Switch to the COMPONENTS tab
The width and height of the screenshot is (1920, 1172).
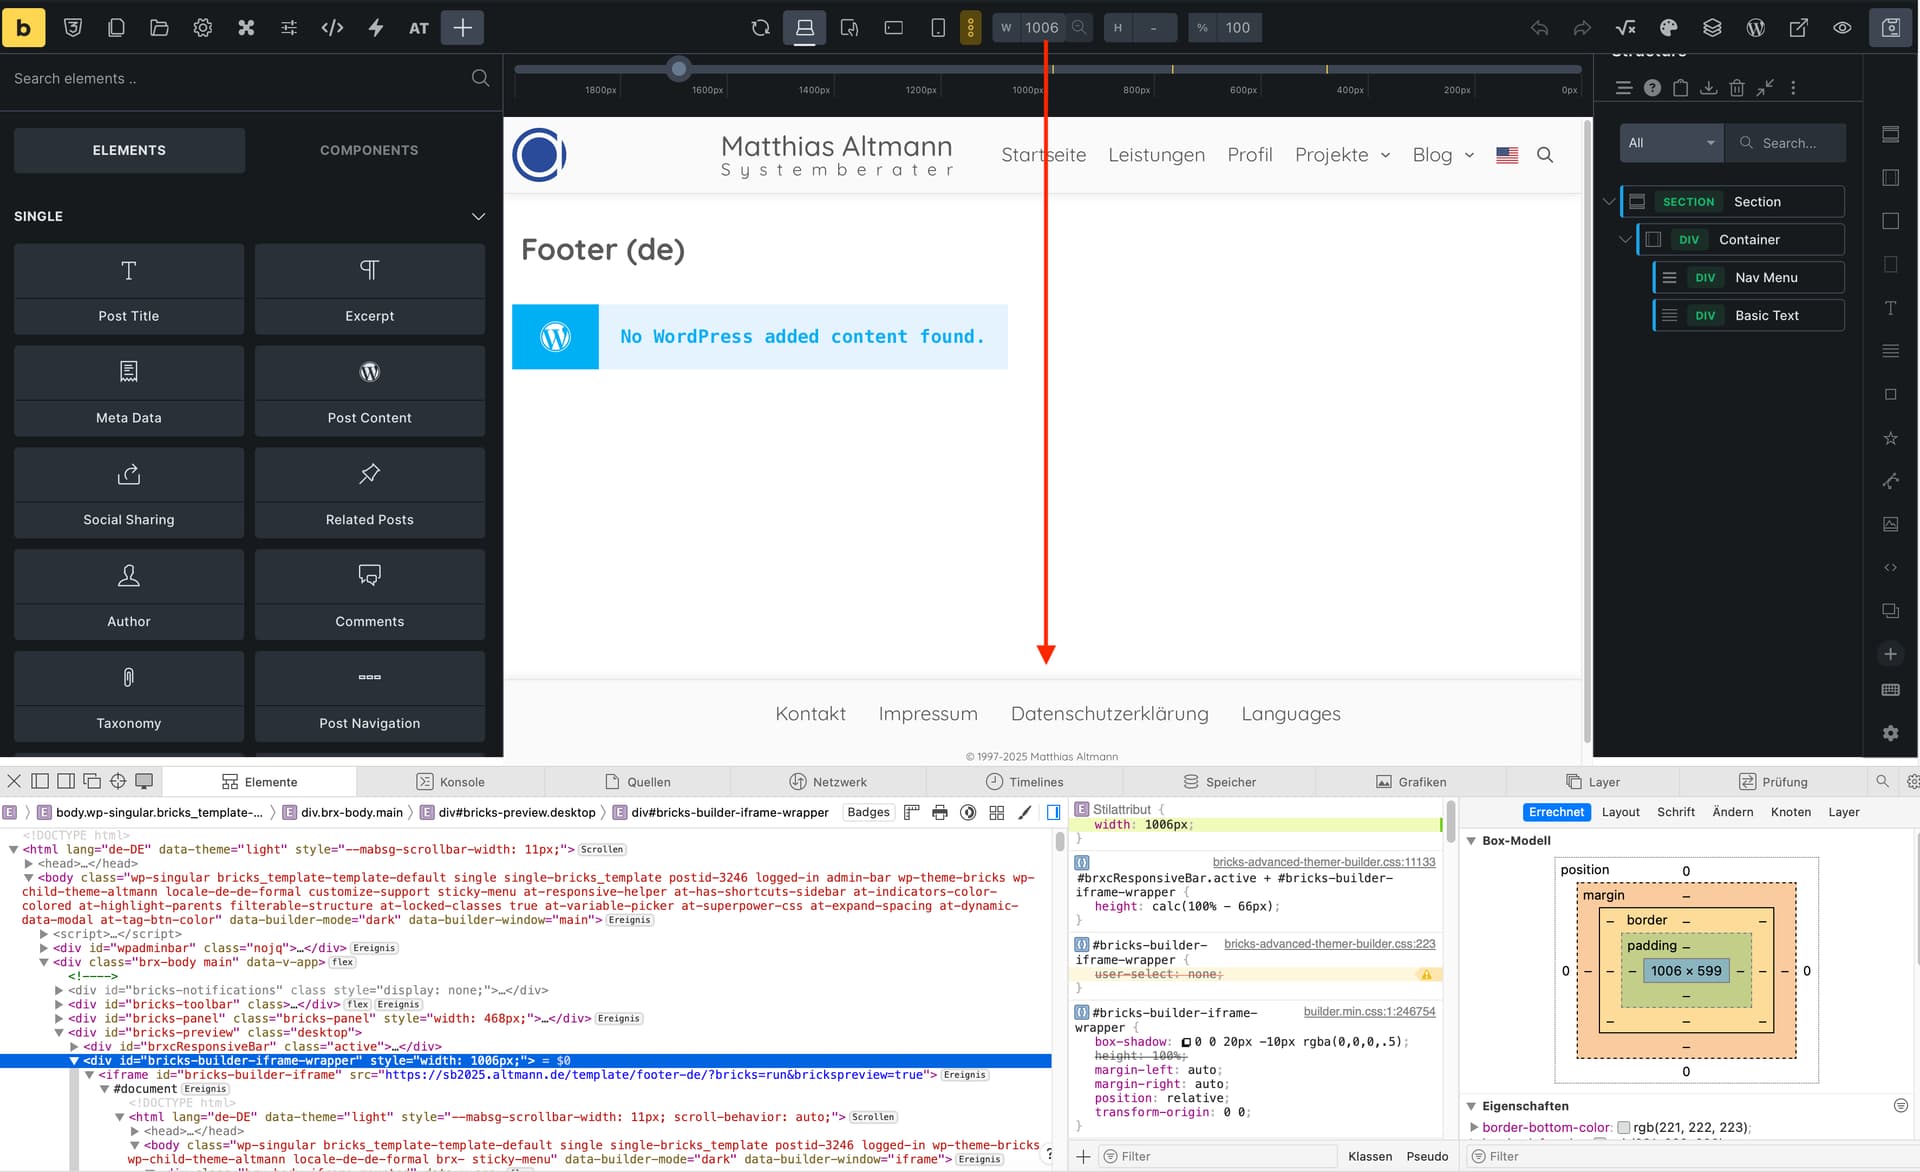pyautogui.click(x=369, y=150)
